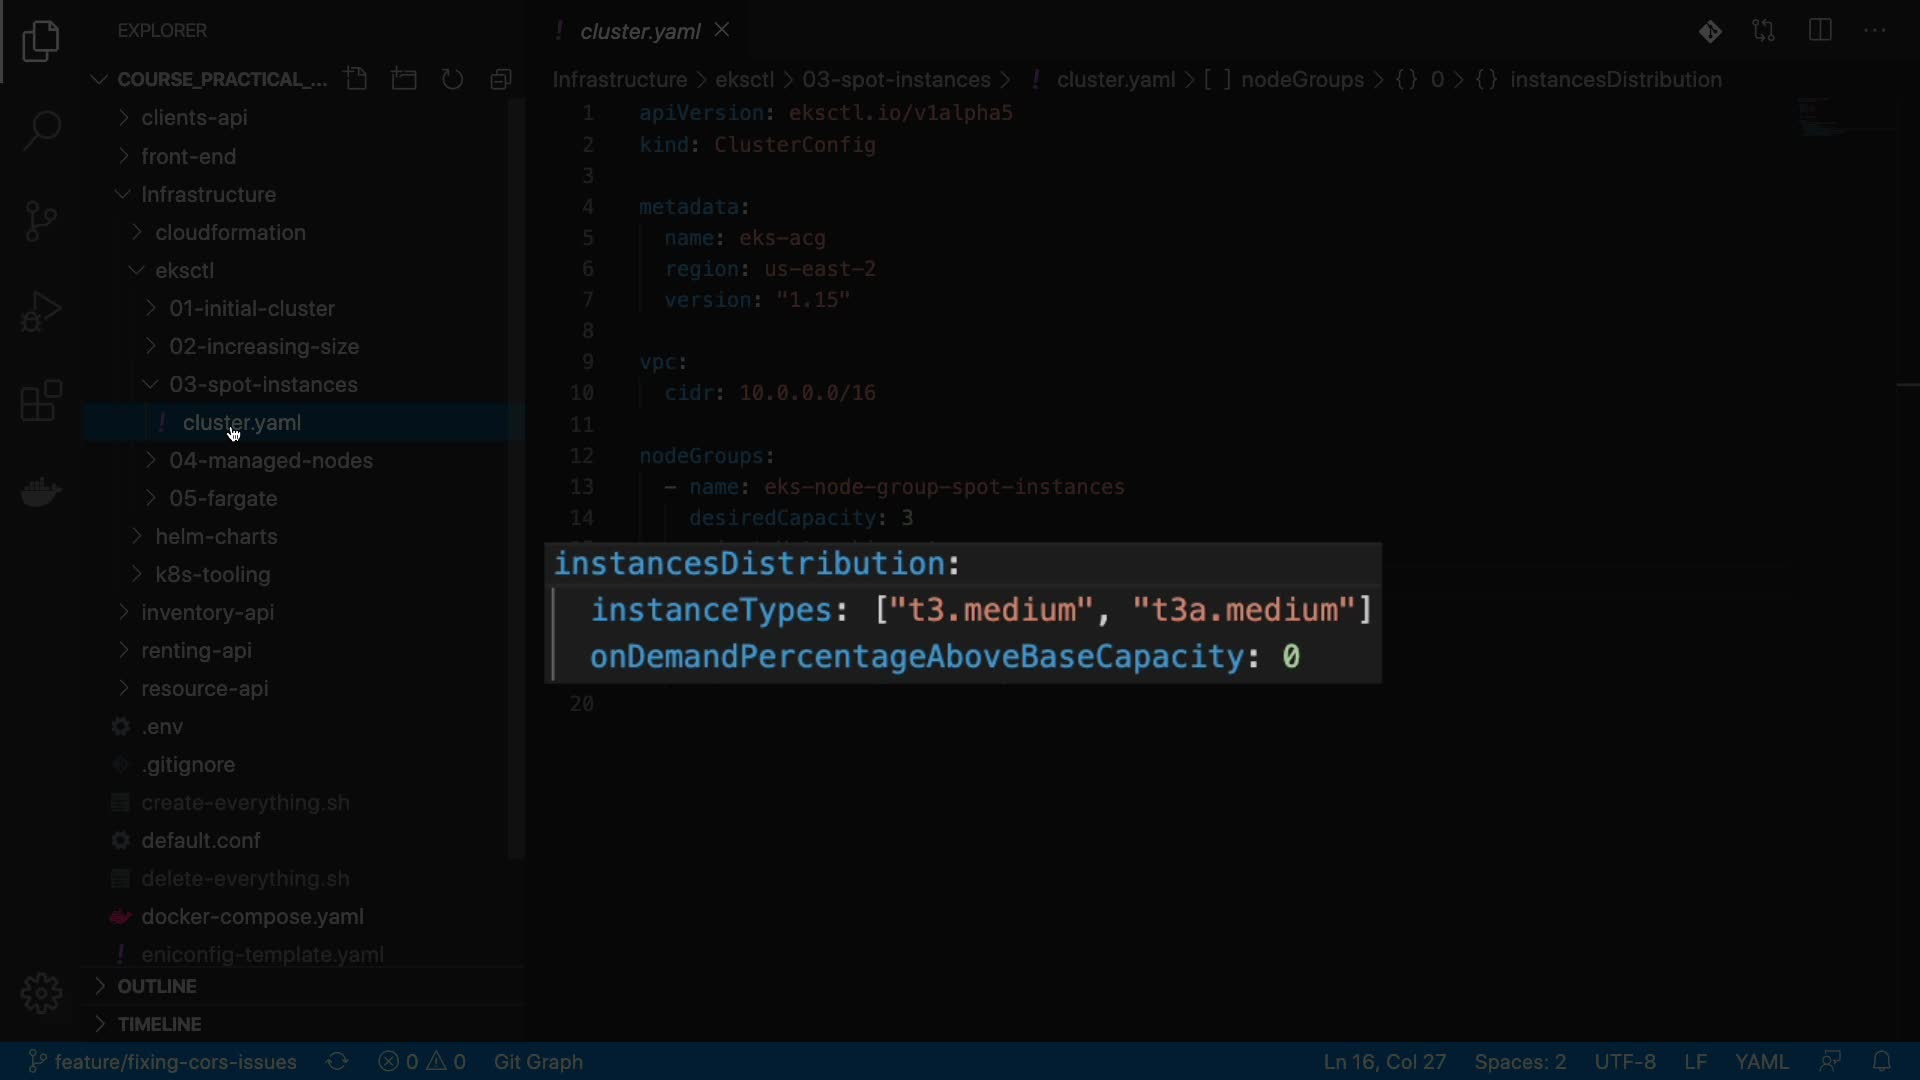Open the Search view in activity bar
The image size is (1920, 1080).
[41, 131]
